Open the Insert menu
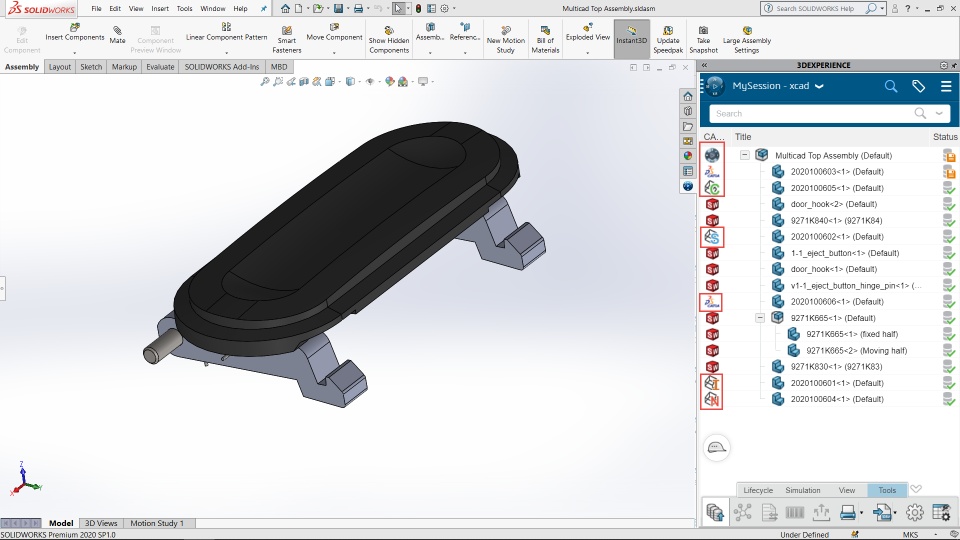 tap(160, 9)
